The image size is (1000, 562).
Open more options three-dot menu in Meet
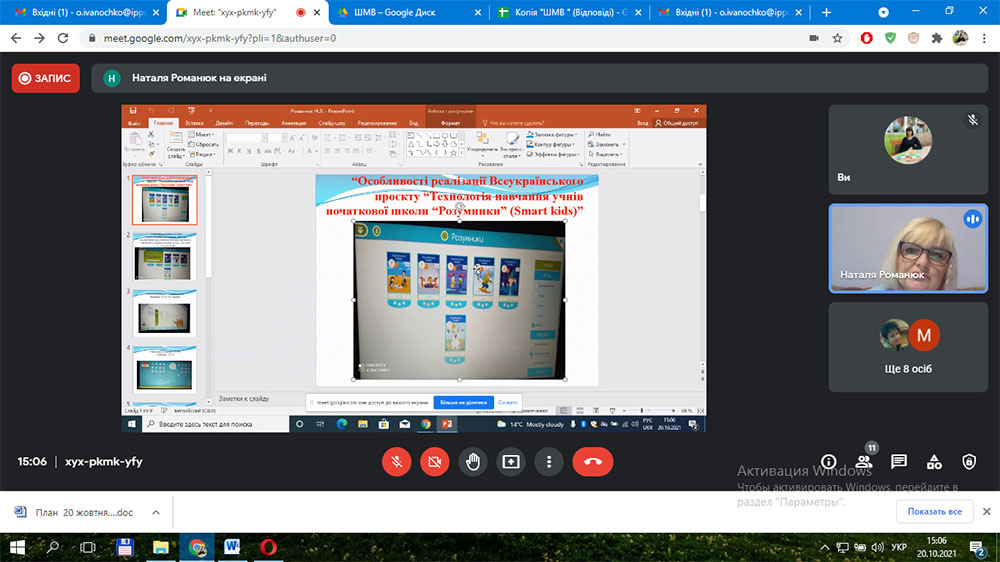pyautogui.click(x=549, y=461)
